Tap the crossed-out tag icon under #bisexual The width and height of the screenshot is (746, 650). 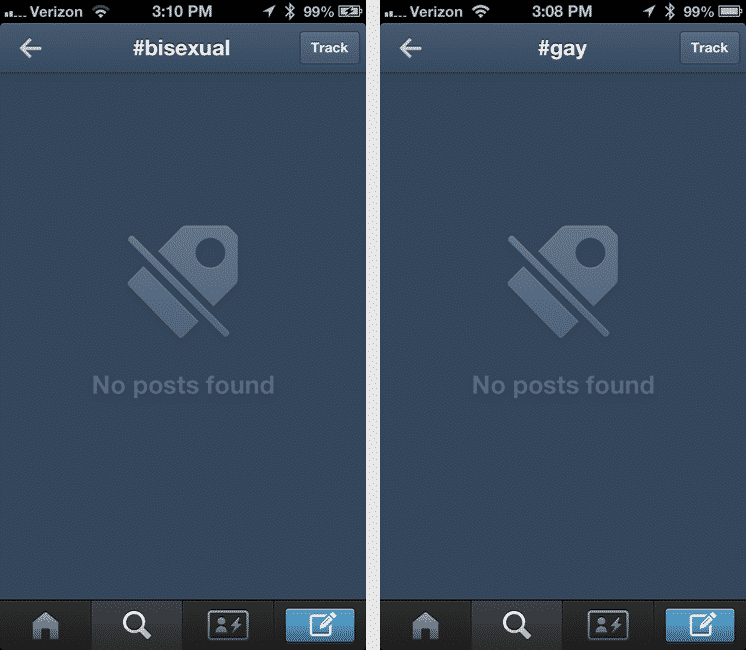coord(183,281)
